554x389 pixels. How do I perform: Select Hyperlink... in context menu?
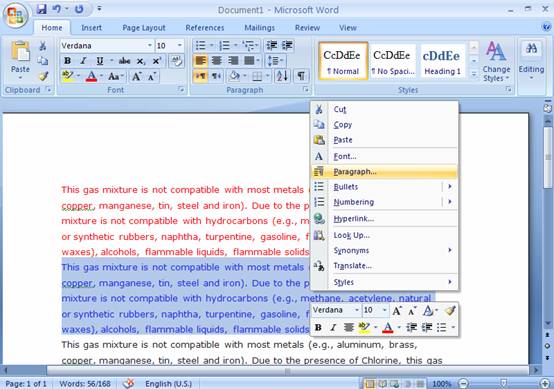pyautogui.click(x=384, y=219)
